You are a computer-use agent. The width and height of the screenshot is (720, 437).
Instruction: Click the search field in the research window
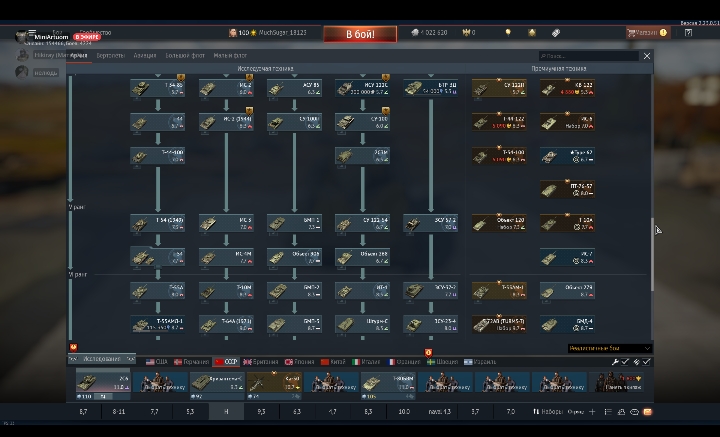(x=589, y=56)
